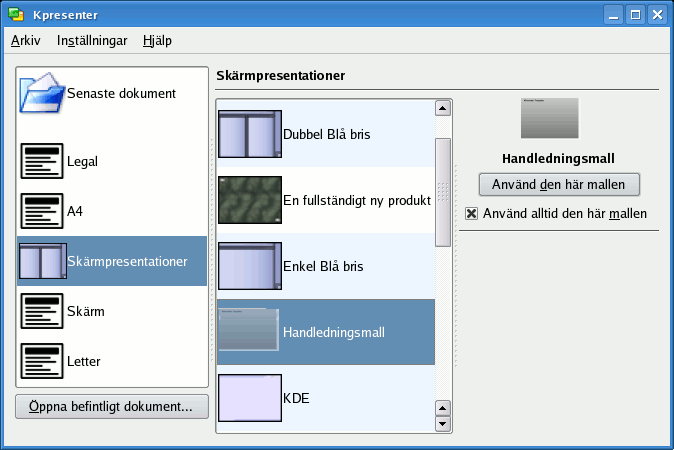Select the Skärmpresentationer category icon
Image resolution: width=674 pixels, height=450 pixels.
(x=41, y=262)
